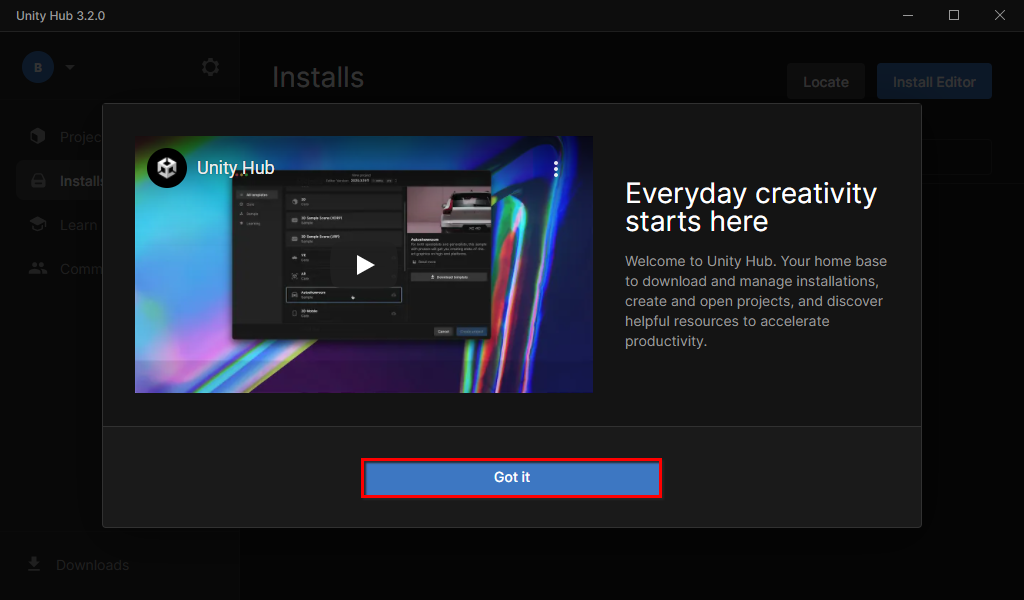Open the video's three-dot options menu
1024x600 pixels.
point(556,169)
